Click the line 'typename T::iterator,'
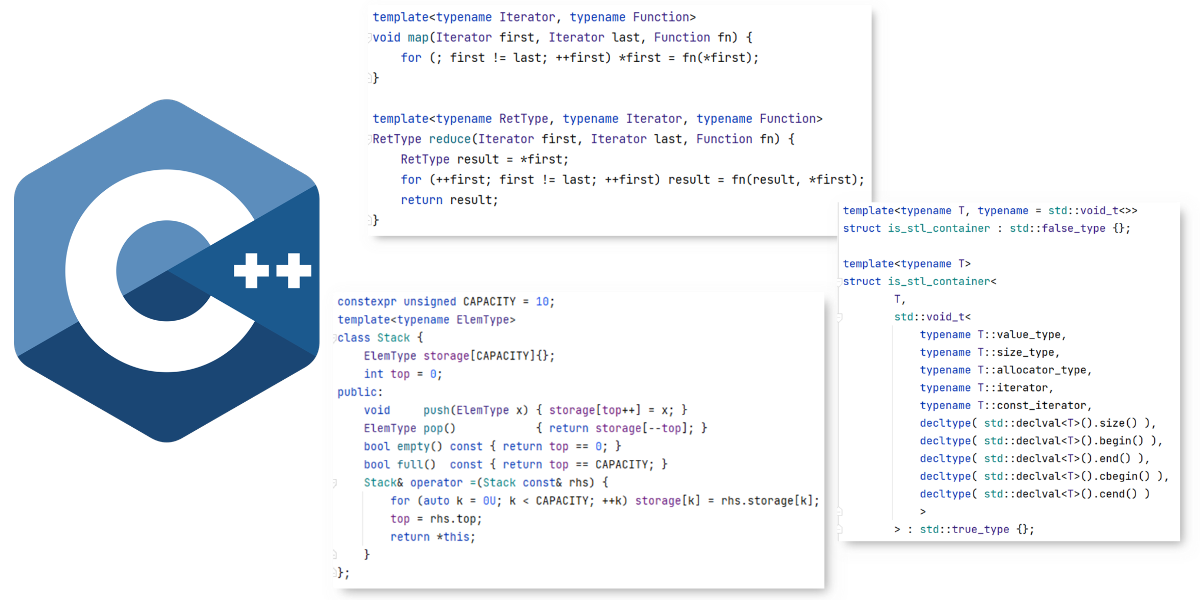The image size is (1200, 600). click(x=987, y=388)
